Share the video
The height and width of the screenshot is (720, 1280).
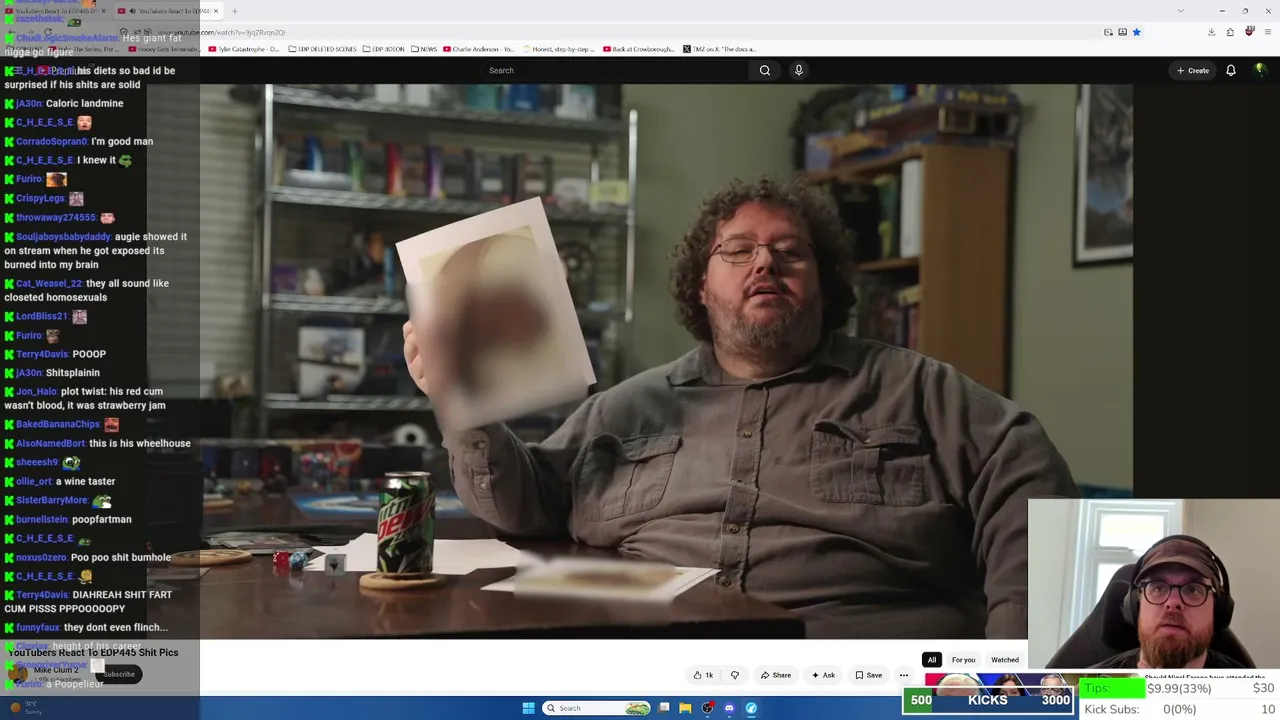776,675
